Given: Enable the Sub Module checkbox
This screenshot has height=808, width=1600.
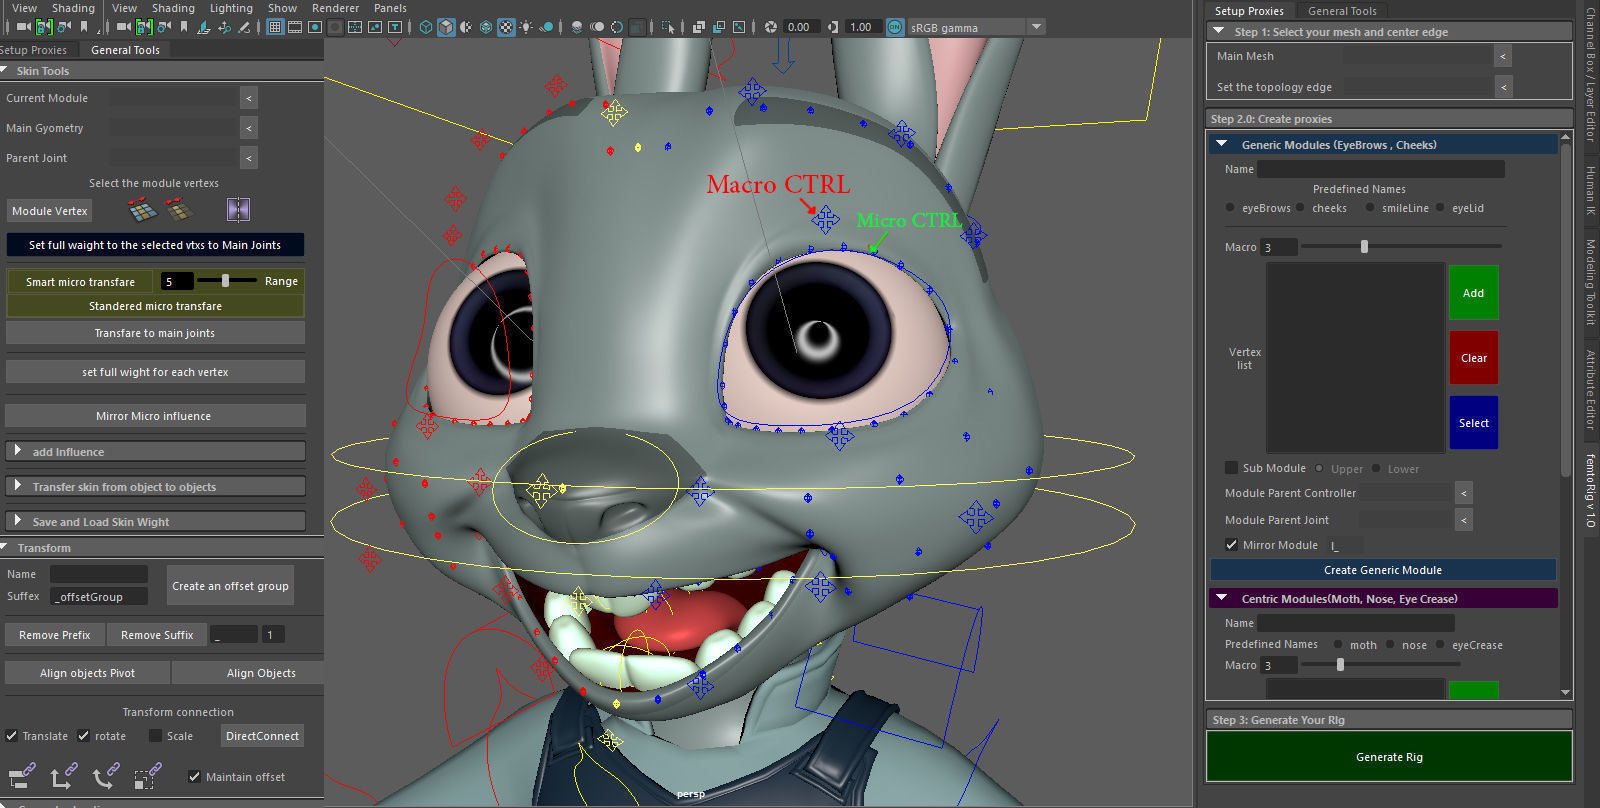Looking at the screenshot, I should [1231, 468].
